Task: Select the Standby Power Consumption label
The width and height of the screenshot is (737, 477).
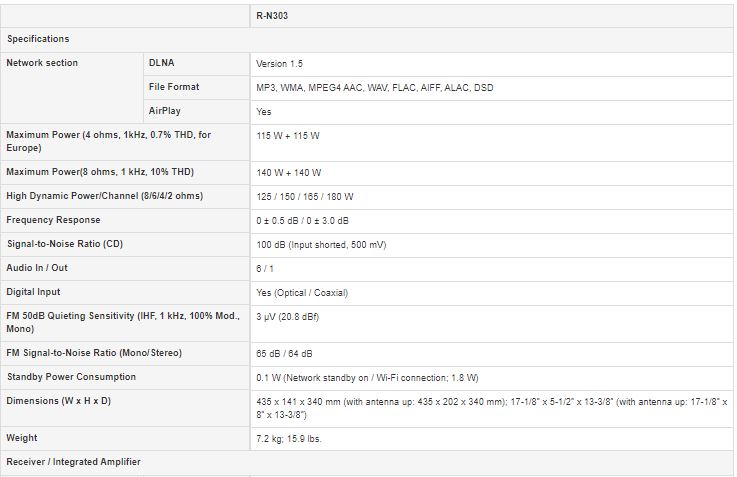Action: click(71, 377)
